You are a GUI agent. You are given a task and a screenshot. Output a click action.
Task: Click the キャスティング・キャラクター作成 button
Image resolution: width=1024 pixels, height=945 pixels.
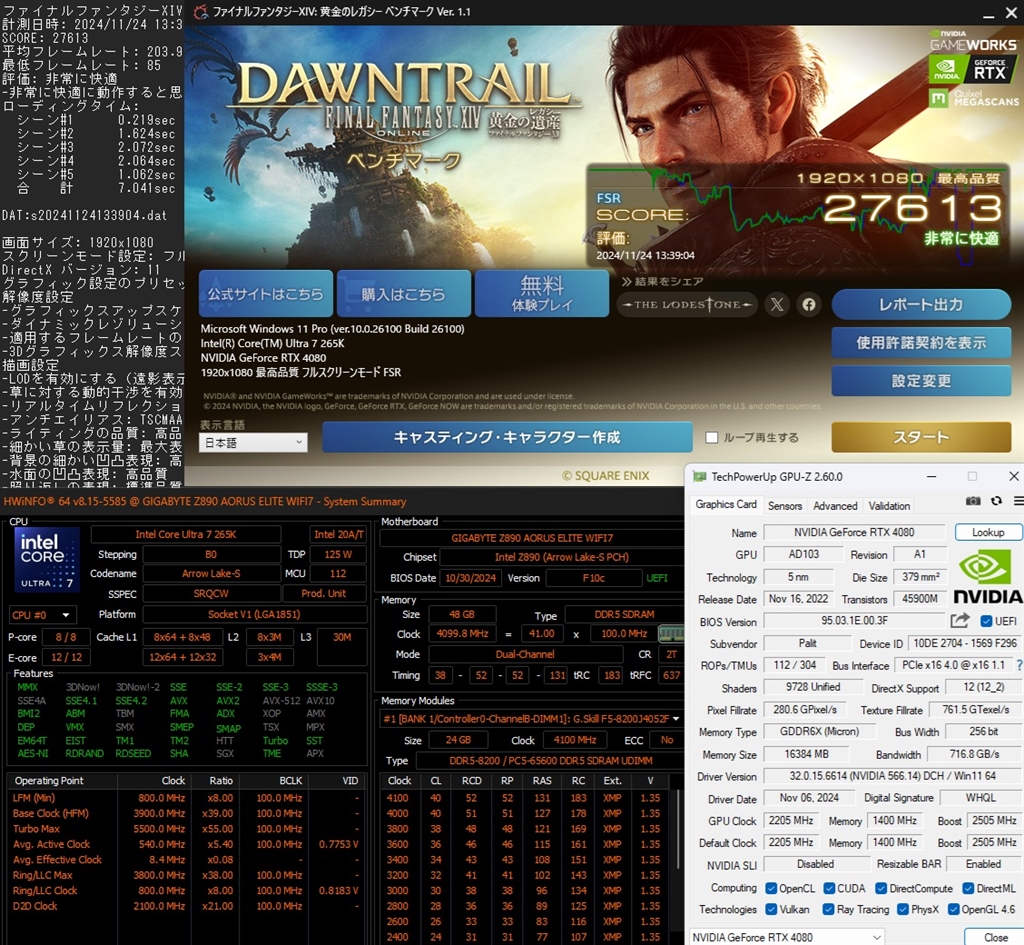(x=507, y=437)
